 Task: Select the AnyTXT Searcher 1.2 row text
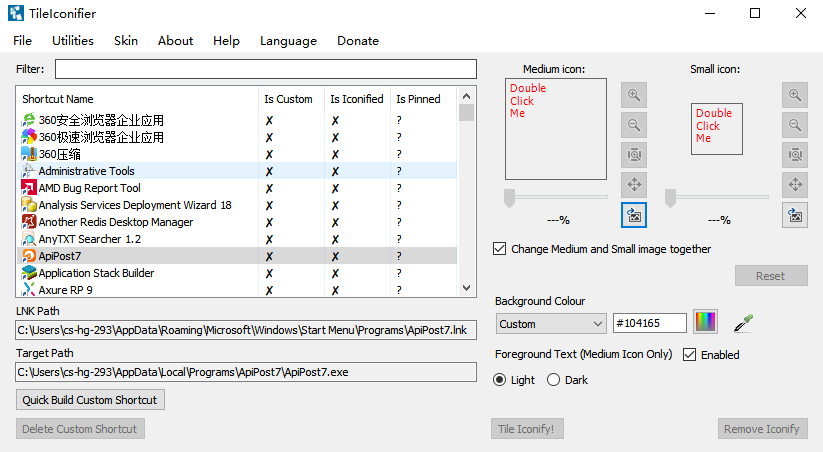(x=90, y=239)
